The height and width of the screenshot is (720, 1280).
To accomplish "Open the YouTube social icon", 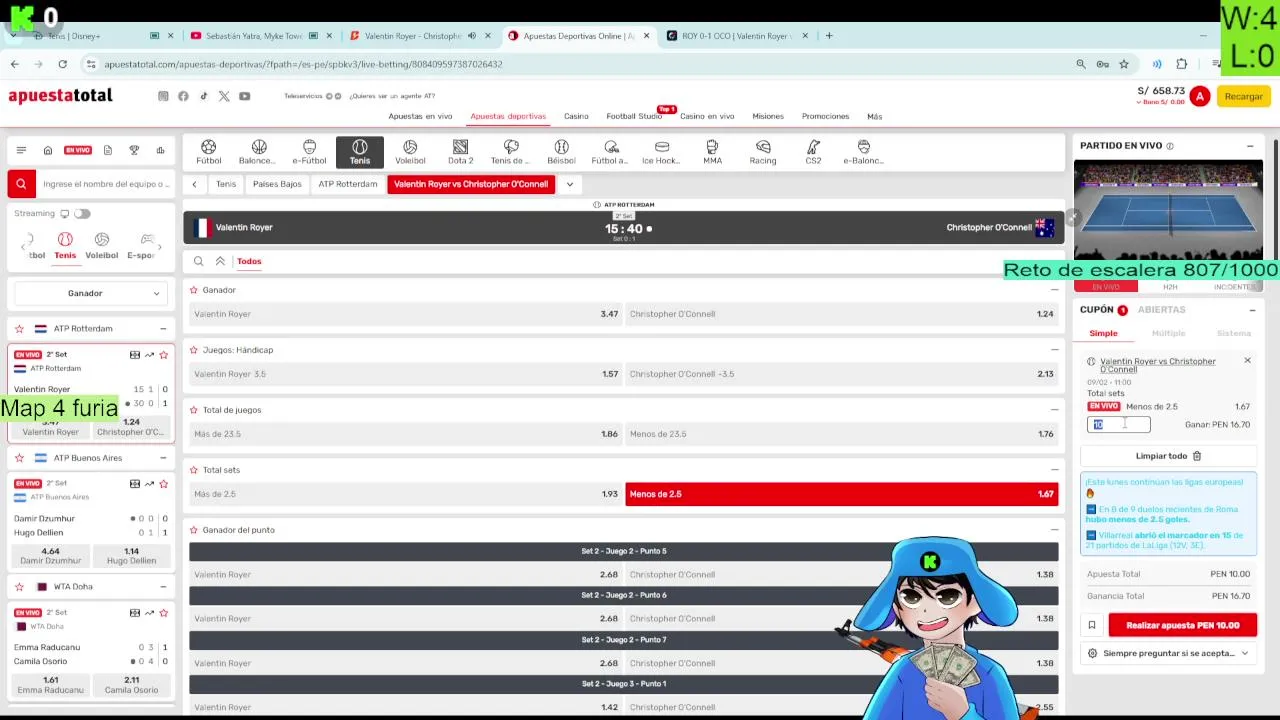I will coord(244,96).
